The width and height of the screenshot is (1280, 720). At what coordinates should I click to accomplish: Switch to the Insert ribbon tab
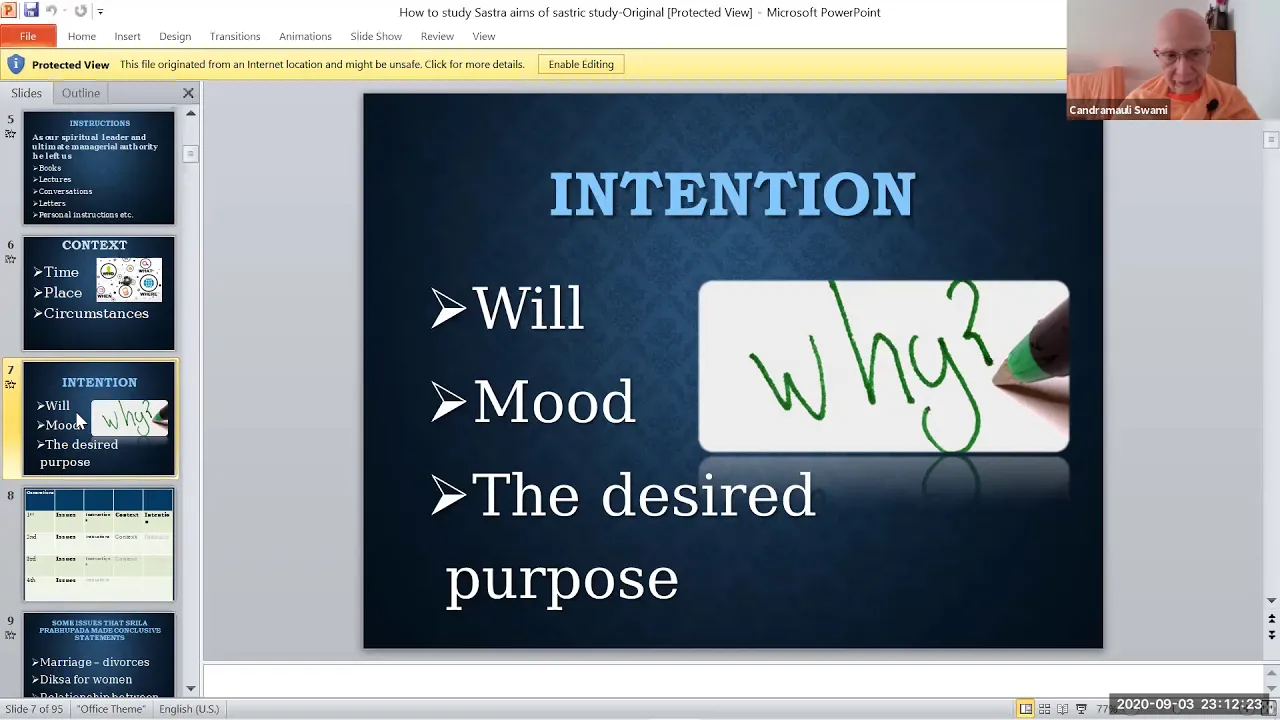click(127, 36)
